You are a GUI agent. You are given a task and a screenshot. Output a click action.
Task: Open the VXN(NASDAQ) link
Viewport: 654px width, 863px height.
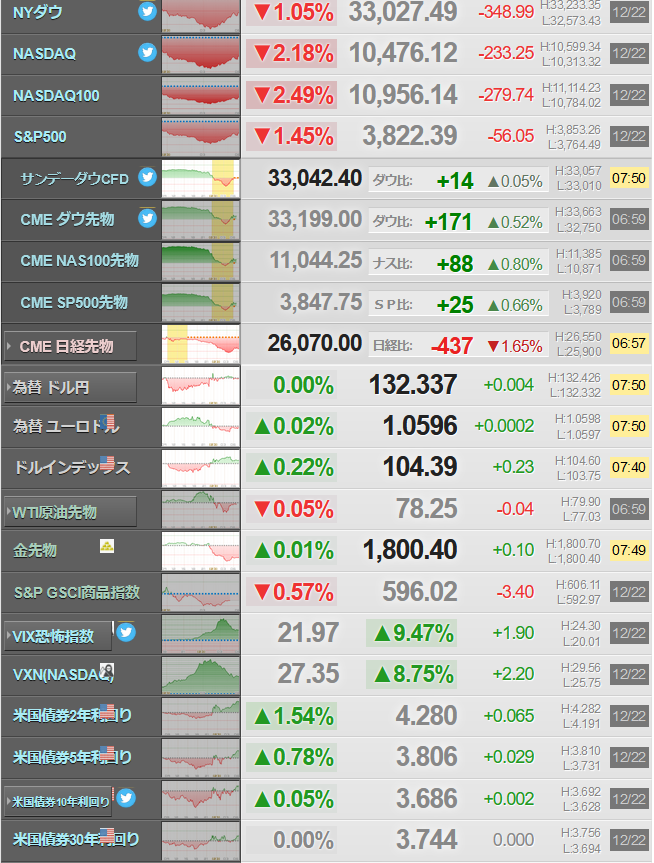click(63, 674)
